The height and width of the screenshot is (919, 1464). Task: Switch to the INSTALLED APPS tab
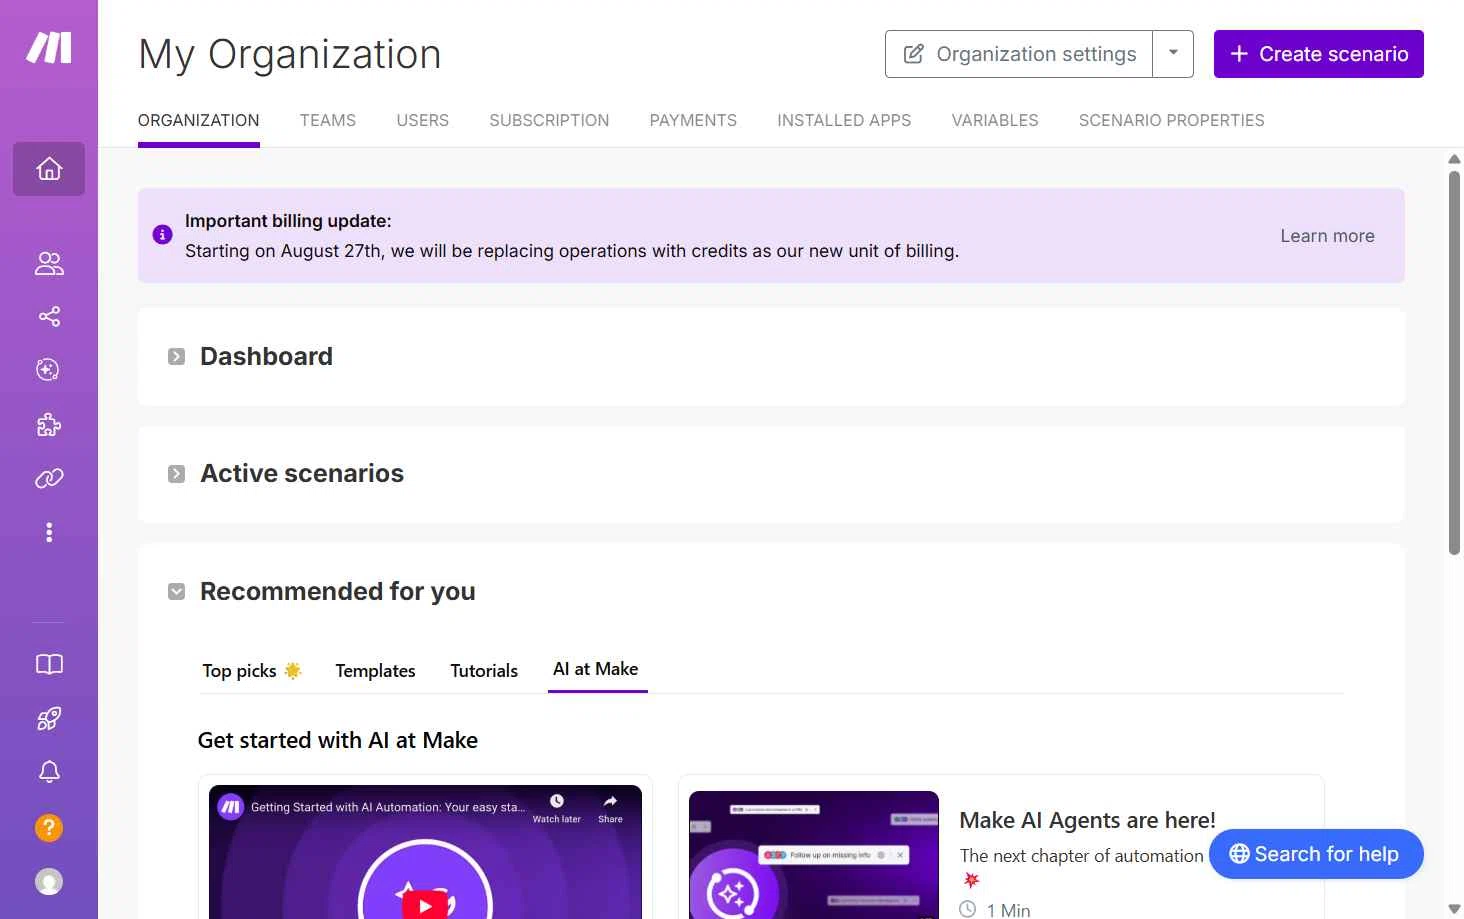coord(844,120)
